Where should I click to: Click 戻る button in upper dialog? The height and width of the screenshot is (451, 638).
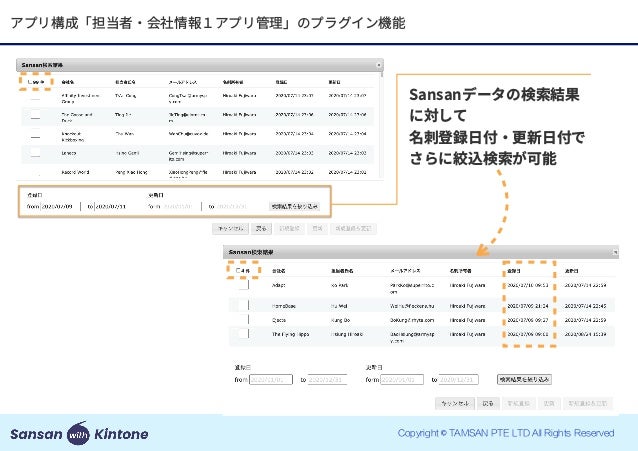coord(261,228)
